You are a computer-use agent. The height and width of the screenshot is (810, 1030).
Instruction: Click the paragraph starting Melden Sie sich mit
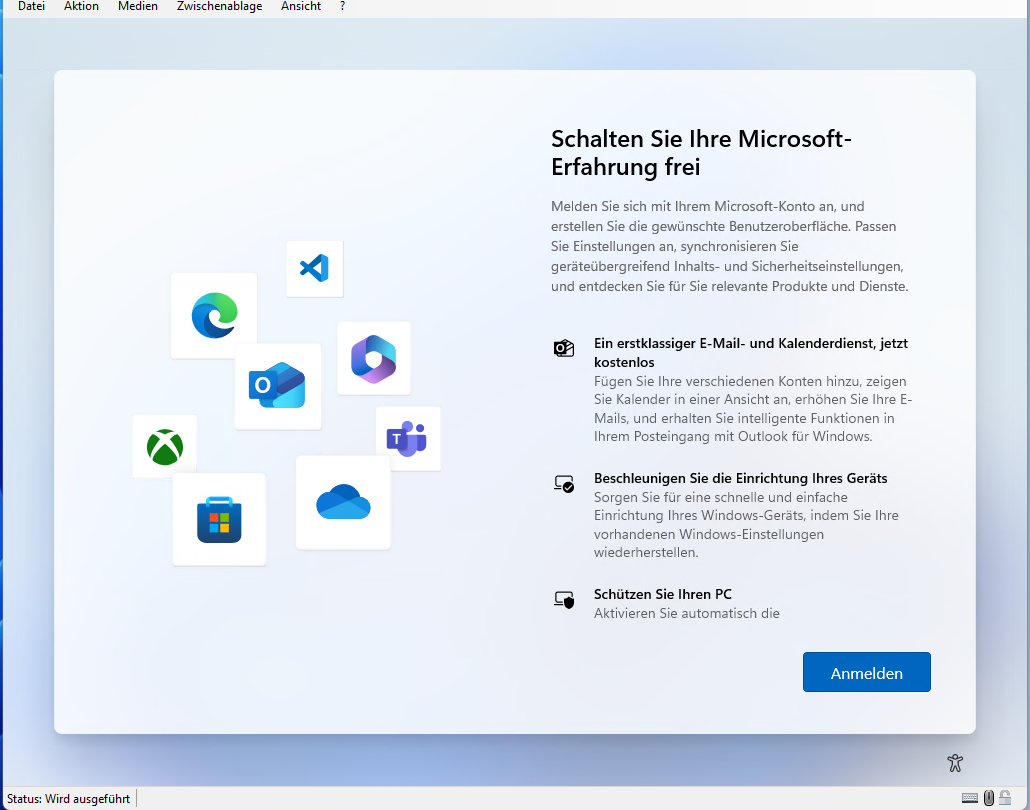[x=730, y=246]
